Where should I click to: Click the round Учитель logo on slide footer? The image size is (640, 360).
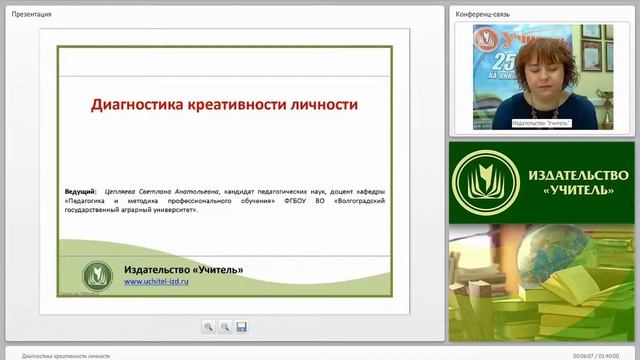click(97, 276)
